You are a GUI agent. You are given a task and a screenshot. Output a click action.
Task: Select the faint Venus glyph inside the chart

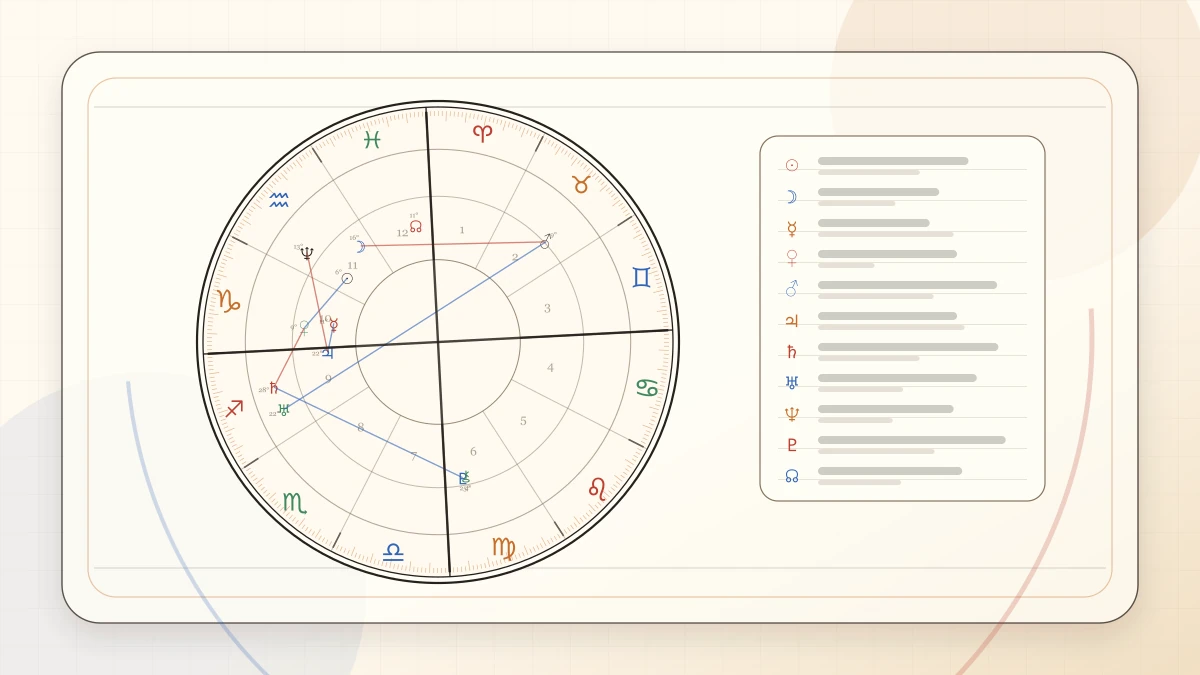click(x=304, y=327)
